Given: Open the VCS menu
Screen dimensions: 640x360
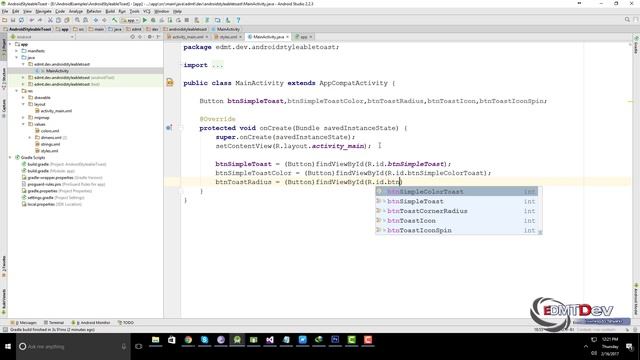Looking at the screenshot, I should coord(147,11).
